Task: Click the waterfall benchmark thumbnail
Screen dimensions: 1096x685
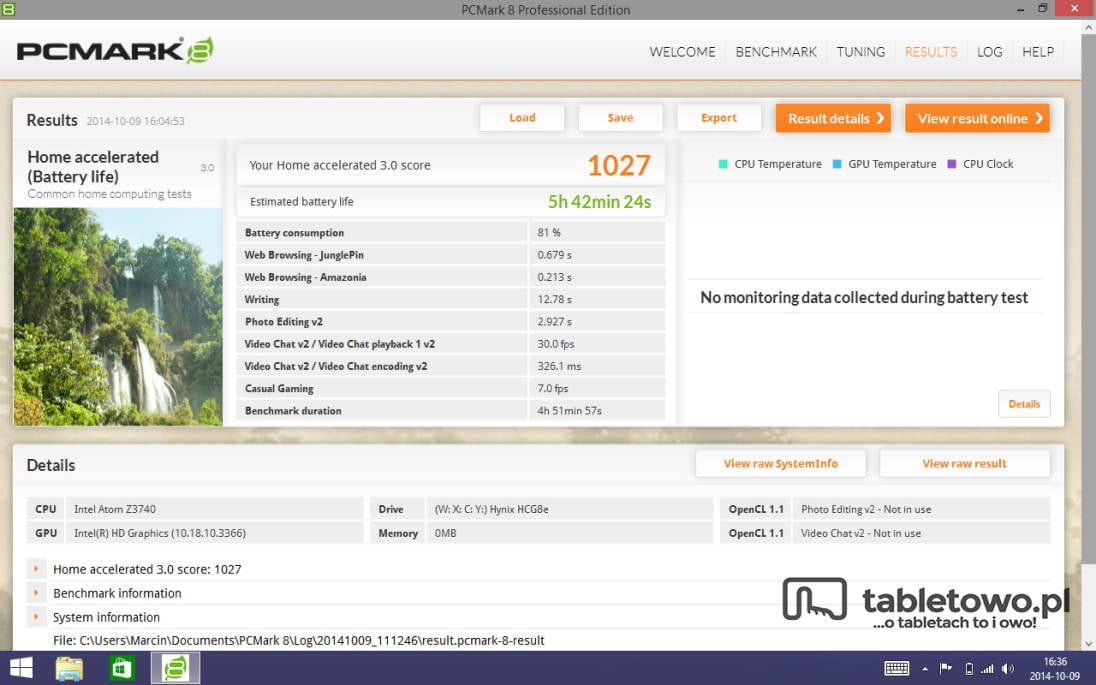Action: point(117,317)
